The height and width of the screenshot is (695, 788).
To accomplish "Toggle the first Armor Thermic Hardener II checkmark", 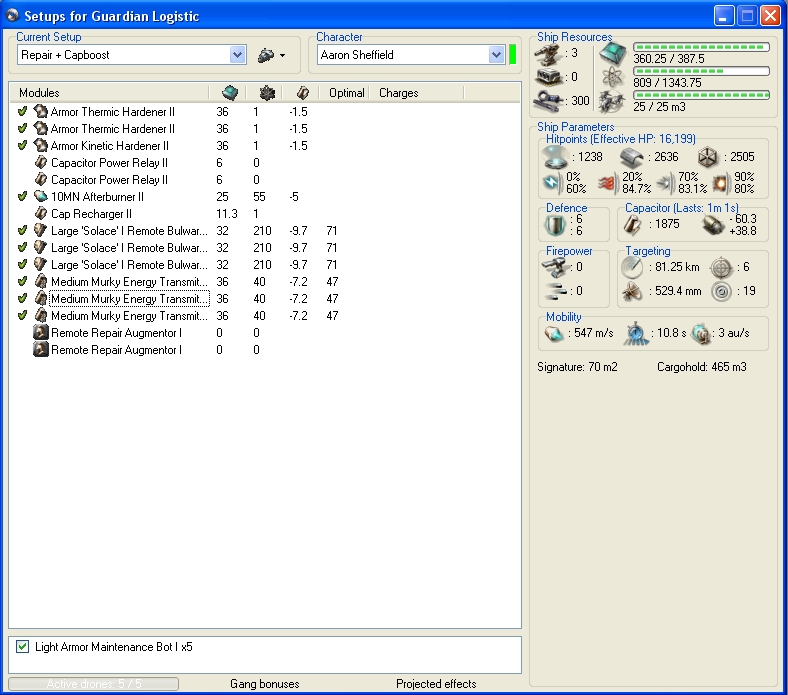I will [22, 112].
